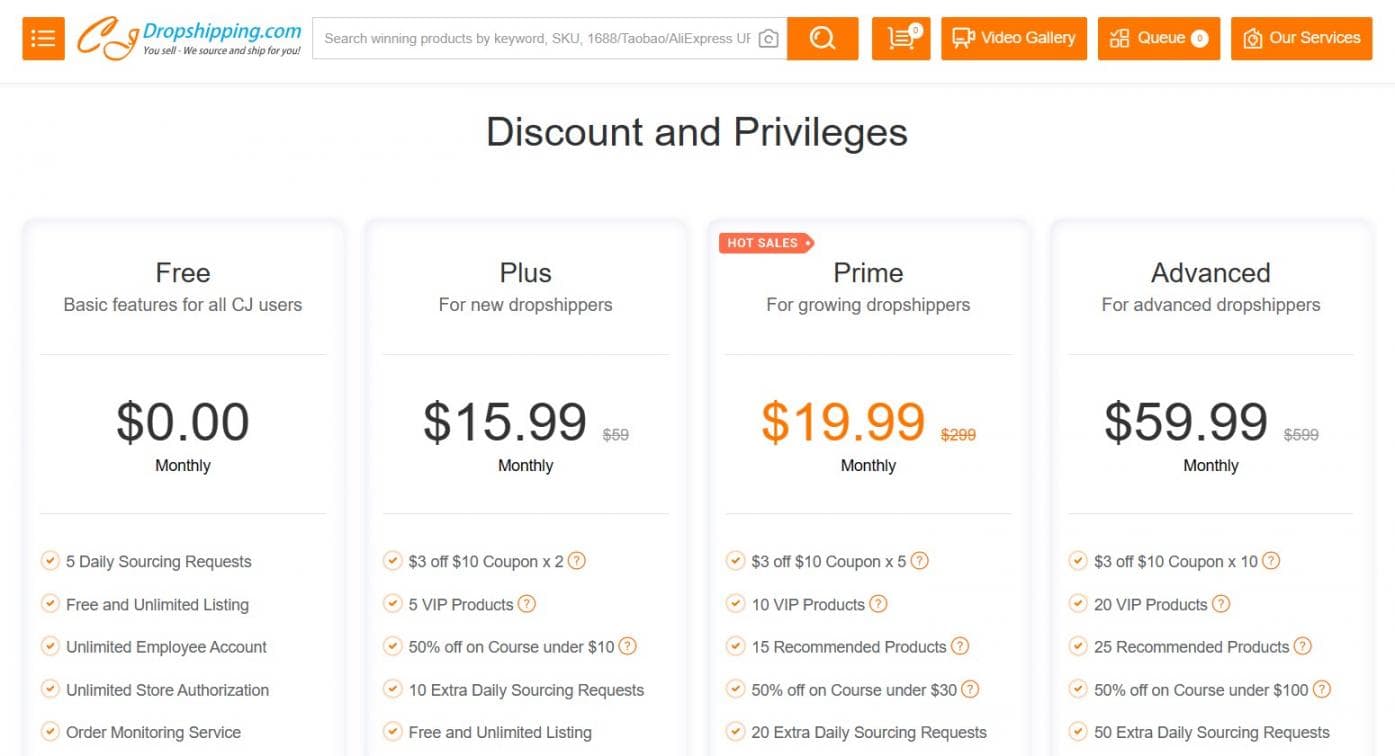Screen dimensions: 1395x756
Task: Click help icon next to 5 VIP Products
Action: pyautogui.click(x=526, y=604)
